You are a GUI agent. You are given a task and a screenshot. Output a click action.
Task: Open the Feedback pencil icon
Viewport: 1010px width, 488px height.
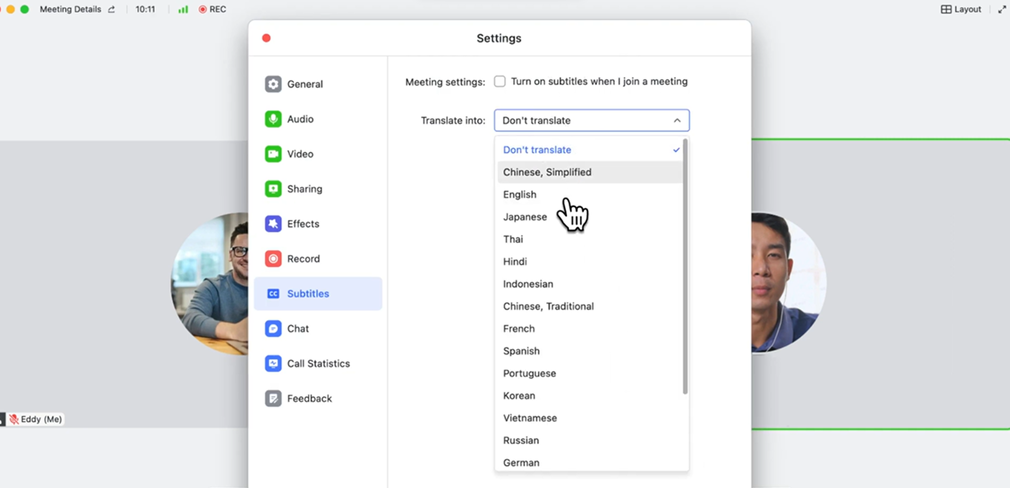click(273, 399)
